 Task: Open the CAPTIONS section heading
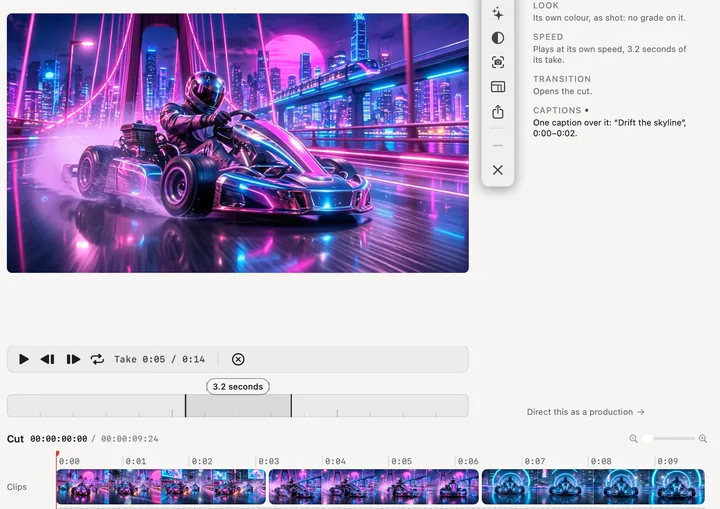(x=557, y=110)
